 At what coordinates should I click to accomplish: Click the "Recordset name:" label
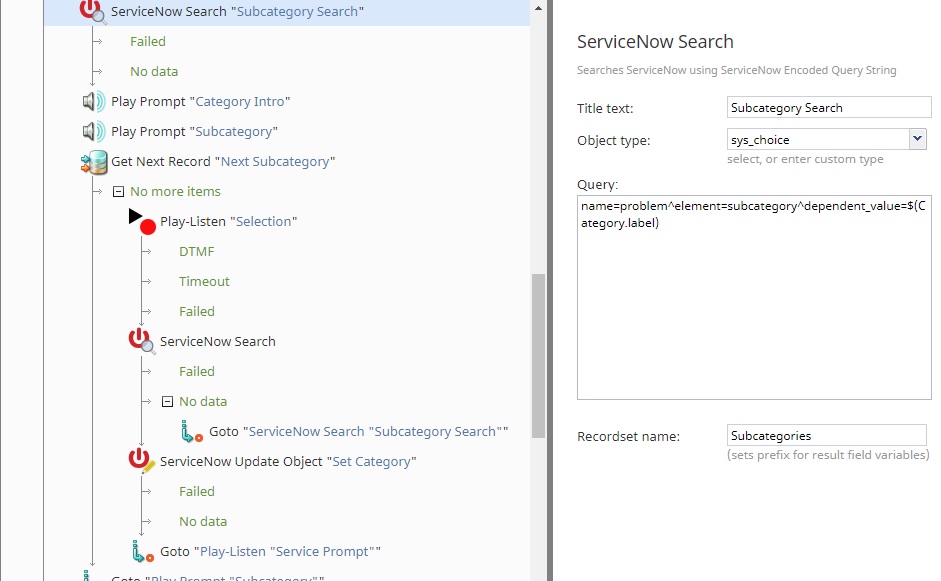tap(628, 436)
